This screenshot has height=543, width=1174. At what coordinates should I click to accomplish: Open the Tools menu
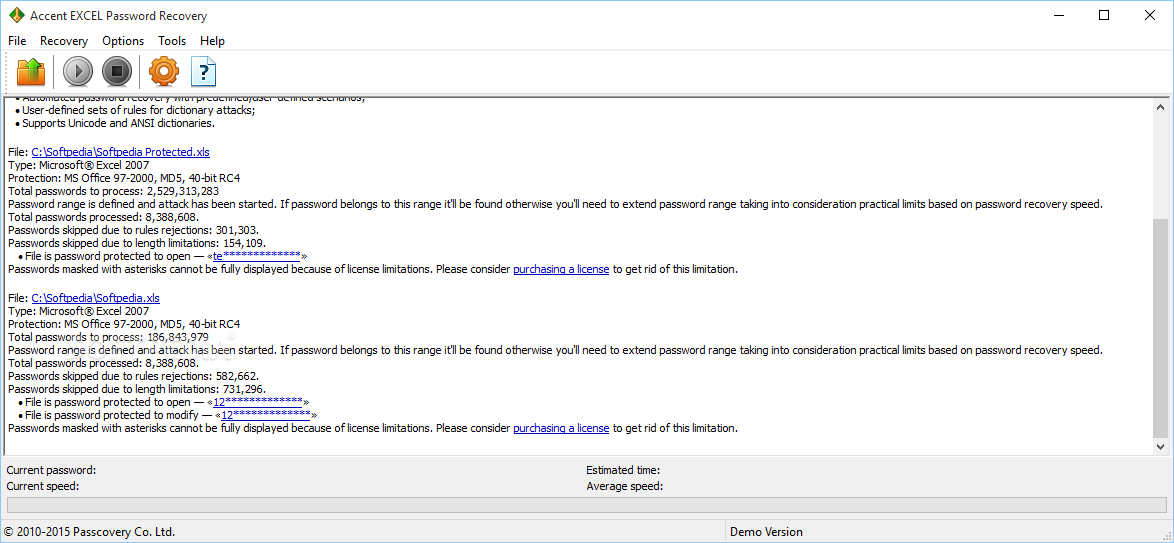(172, 40)
